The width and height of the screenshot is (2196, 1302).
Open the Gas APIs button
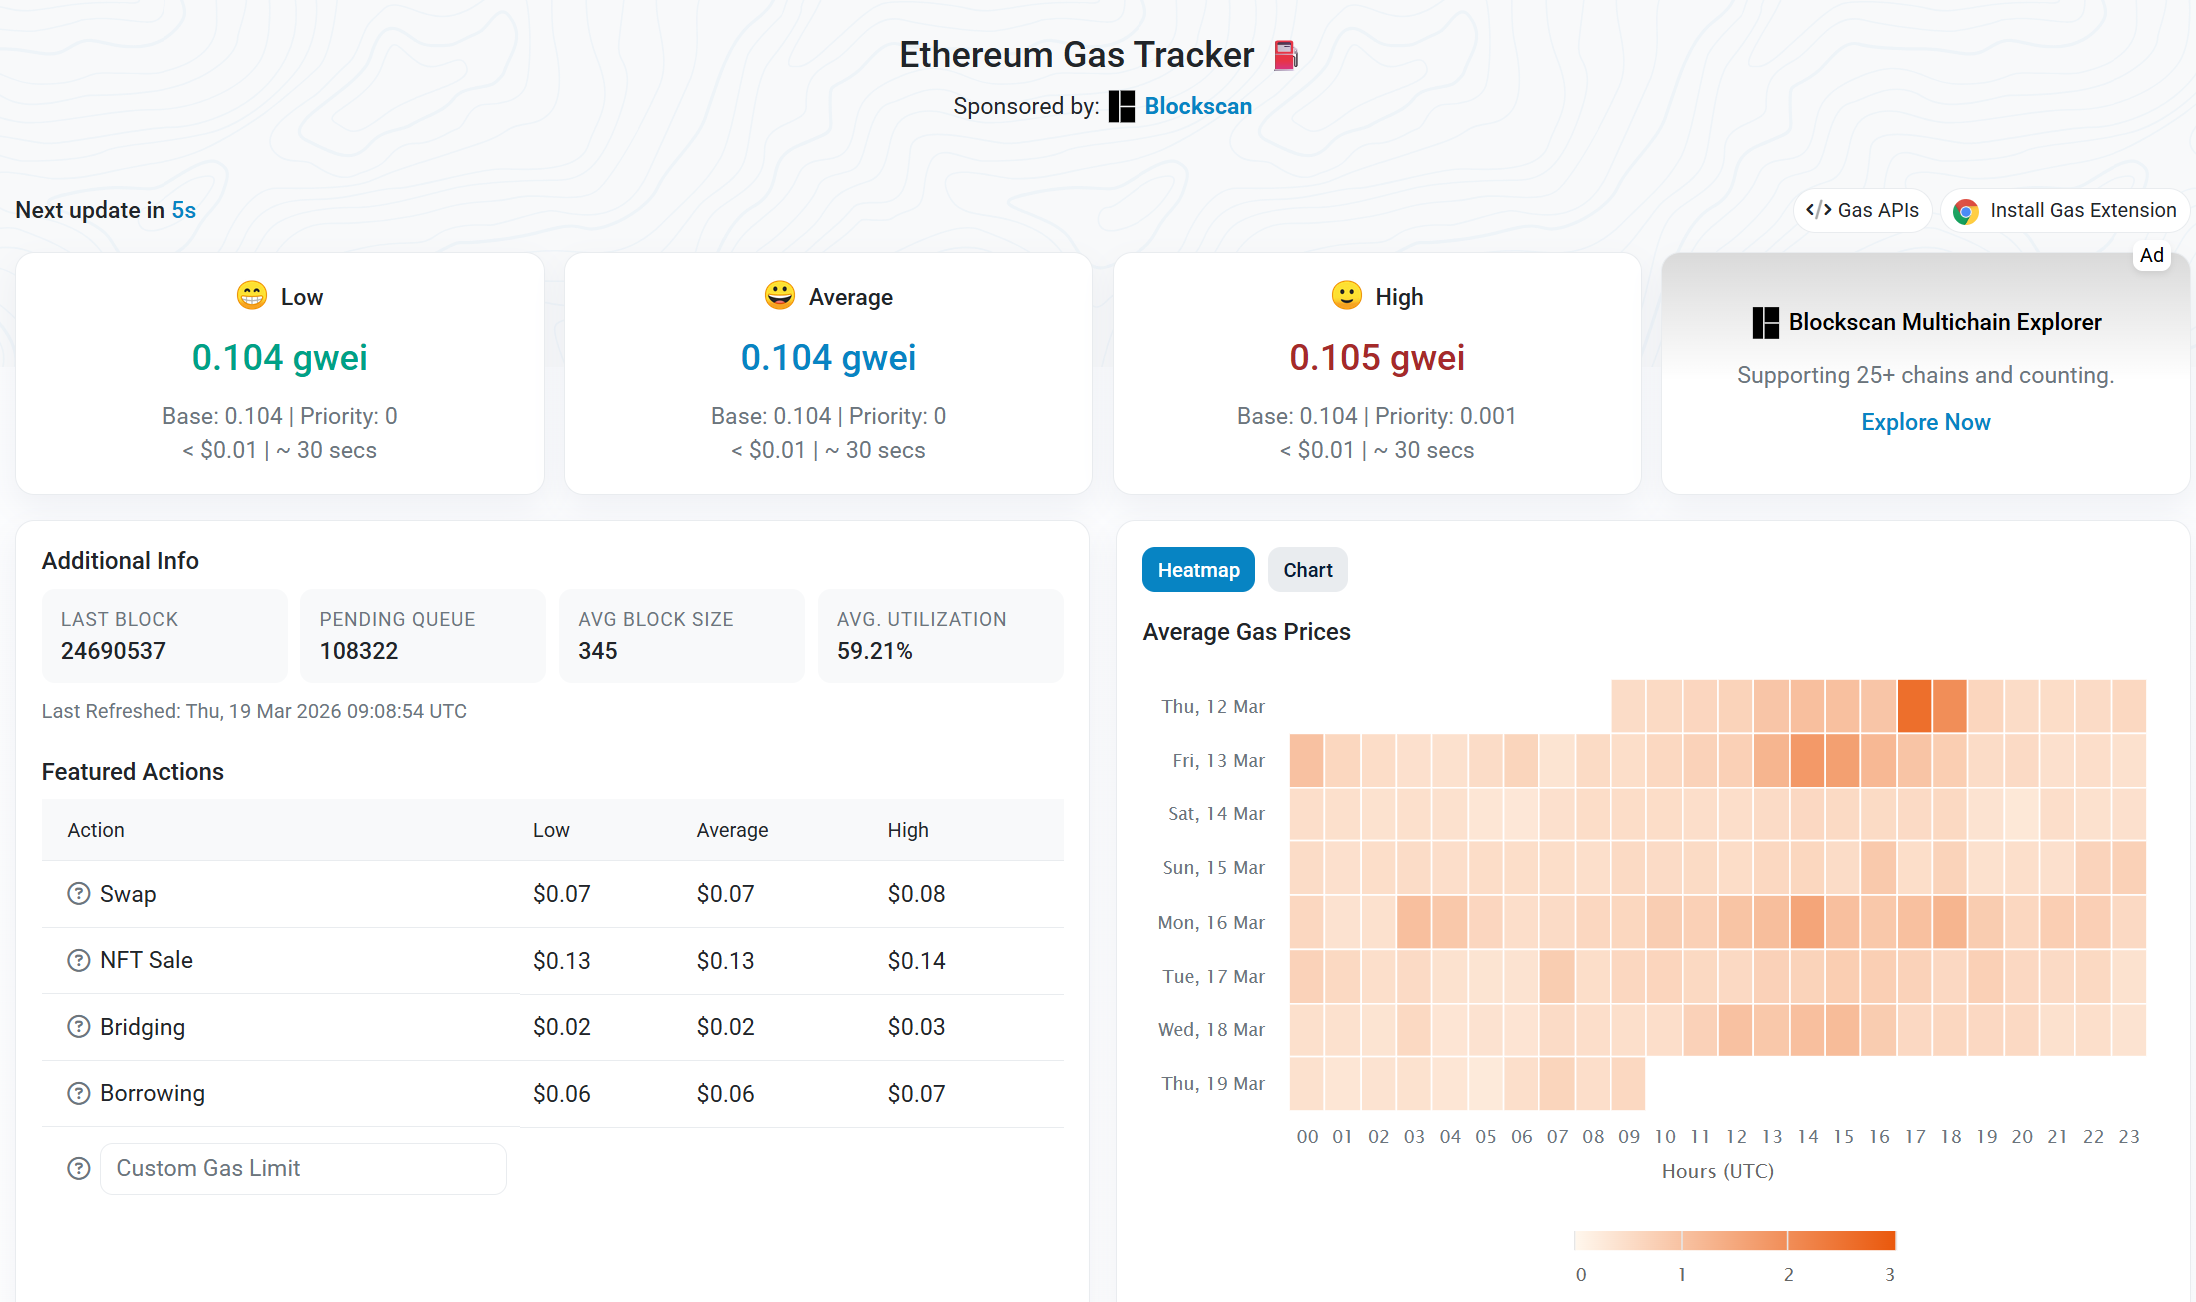click(x=1862, y=211)
